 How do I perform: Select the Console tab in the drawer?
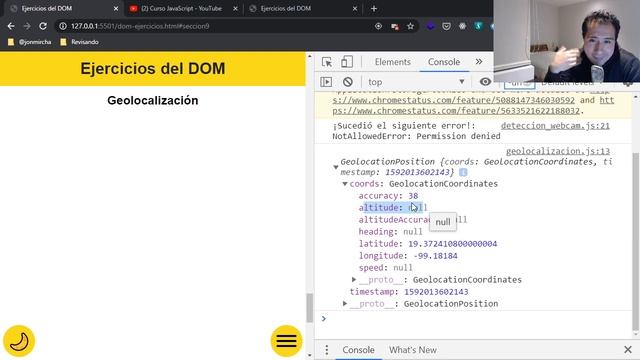pyautogui.click(x=358, y=350)
